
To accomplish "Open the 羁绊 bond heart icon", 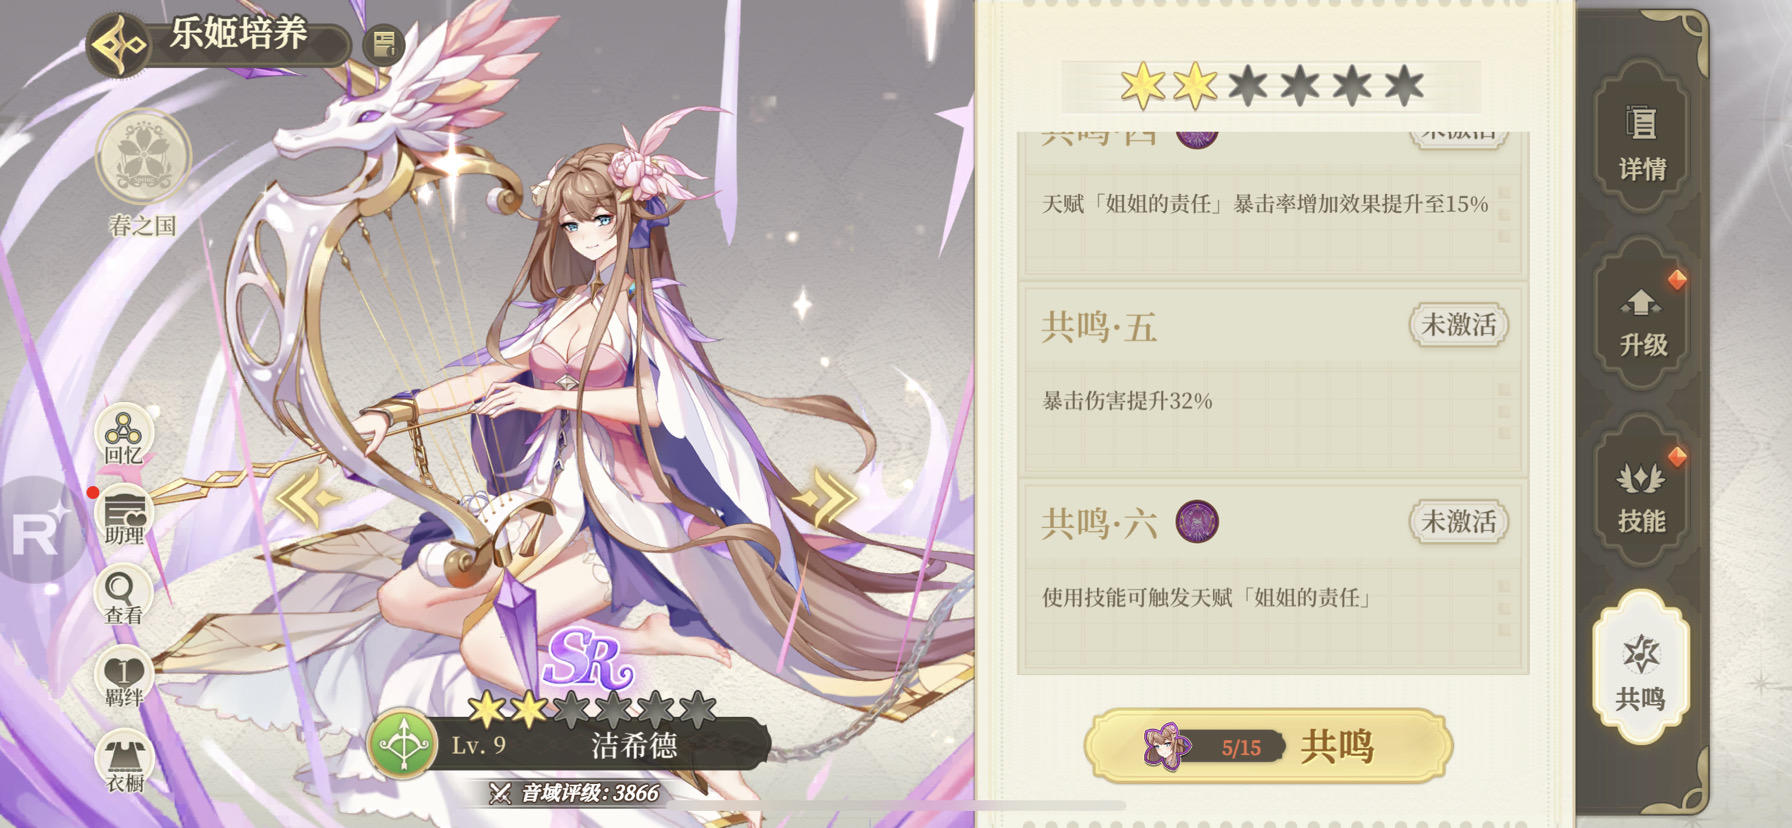I will coord(124,679).
